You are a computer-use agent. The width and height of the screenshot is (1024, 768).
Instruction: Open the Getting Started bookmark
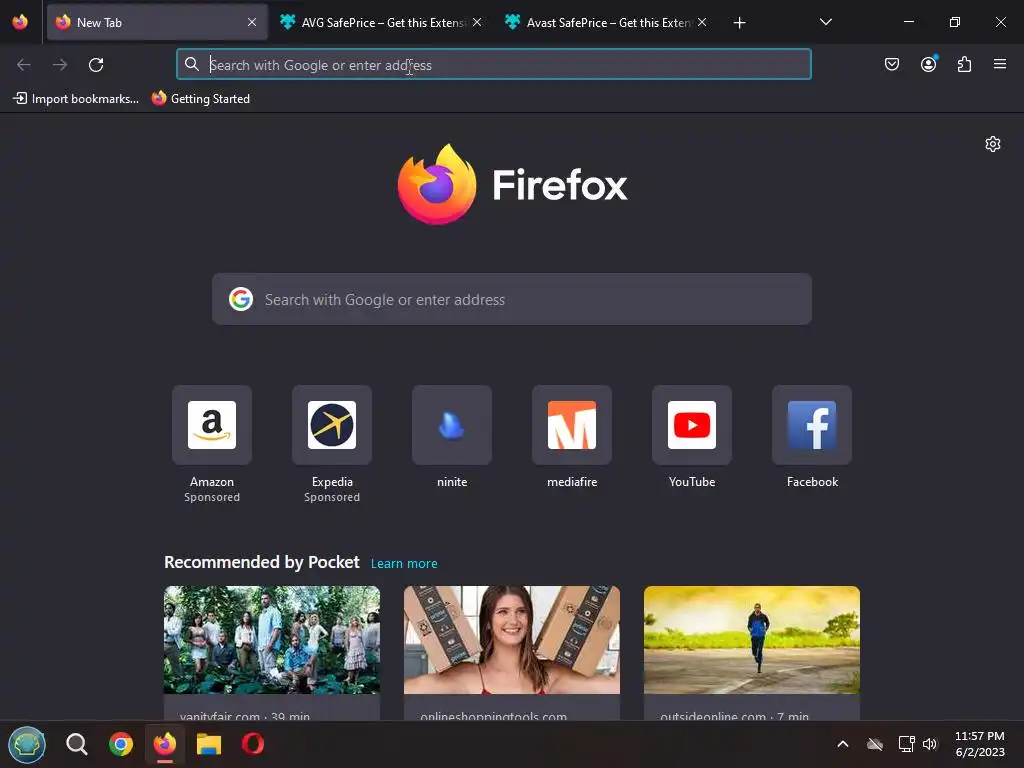pos(200,99)
